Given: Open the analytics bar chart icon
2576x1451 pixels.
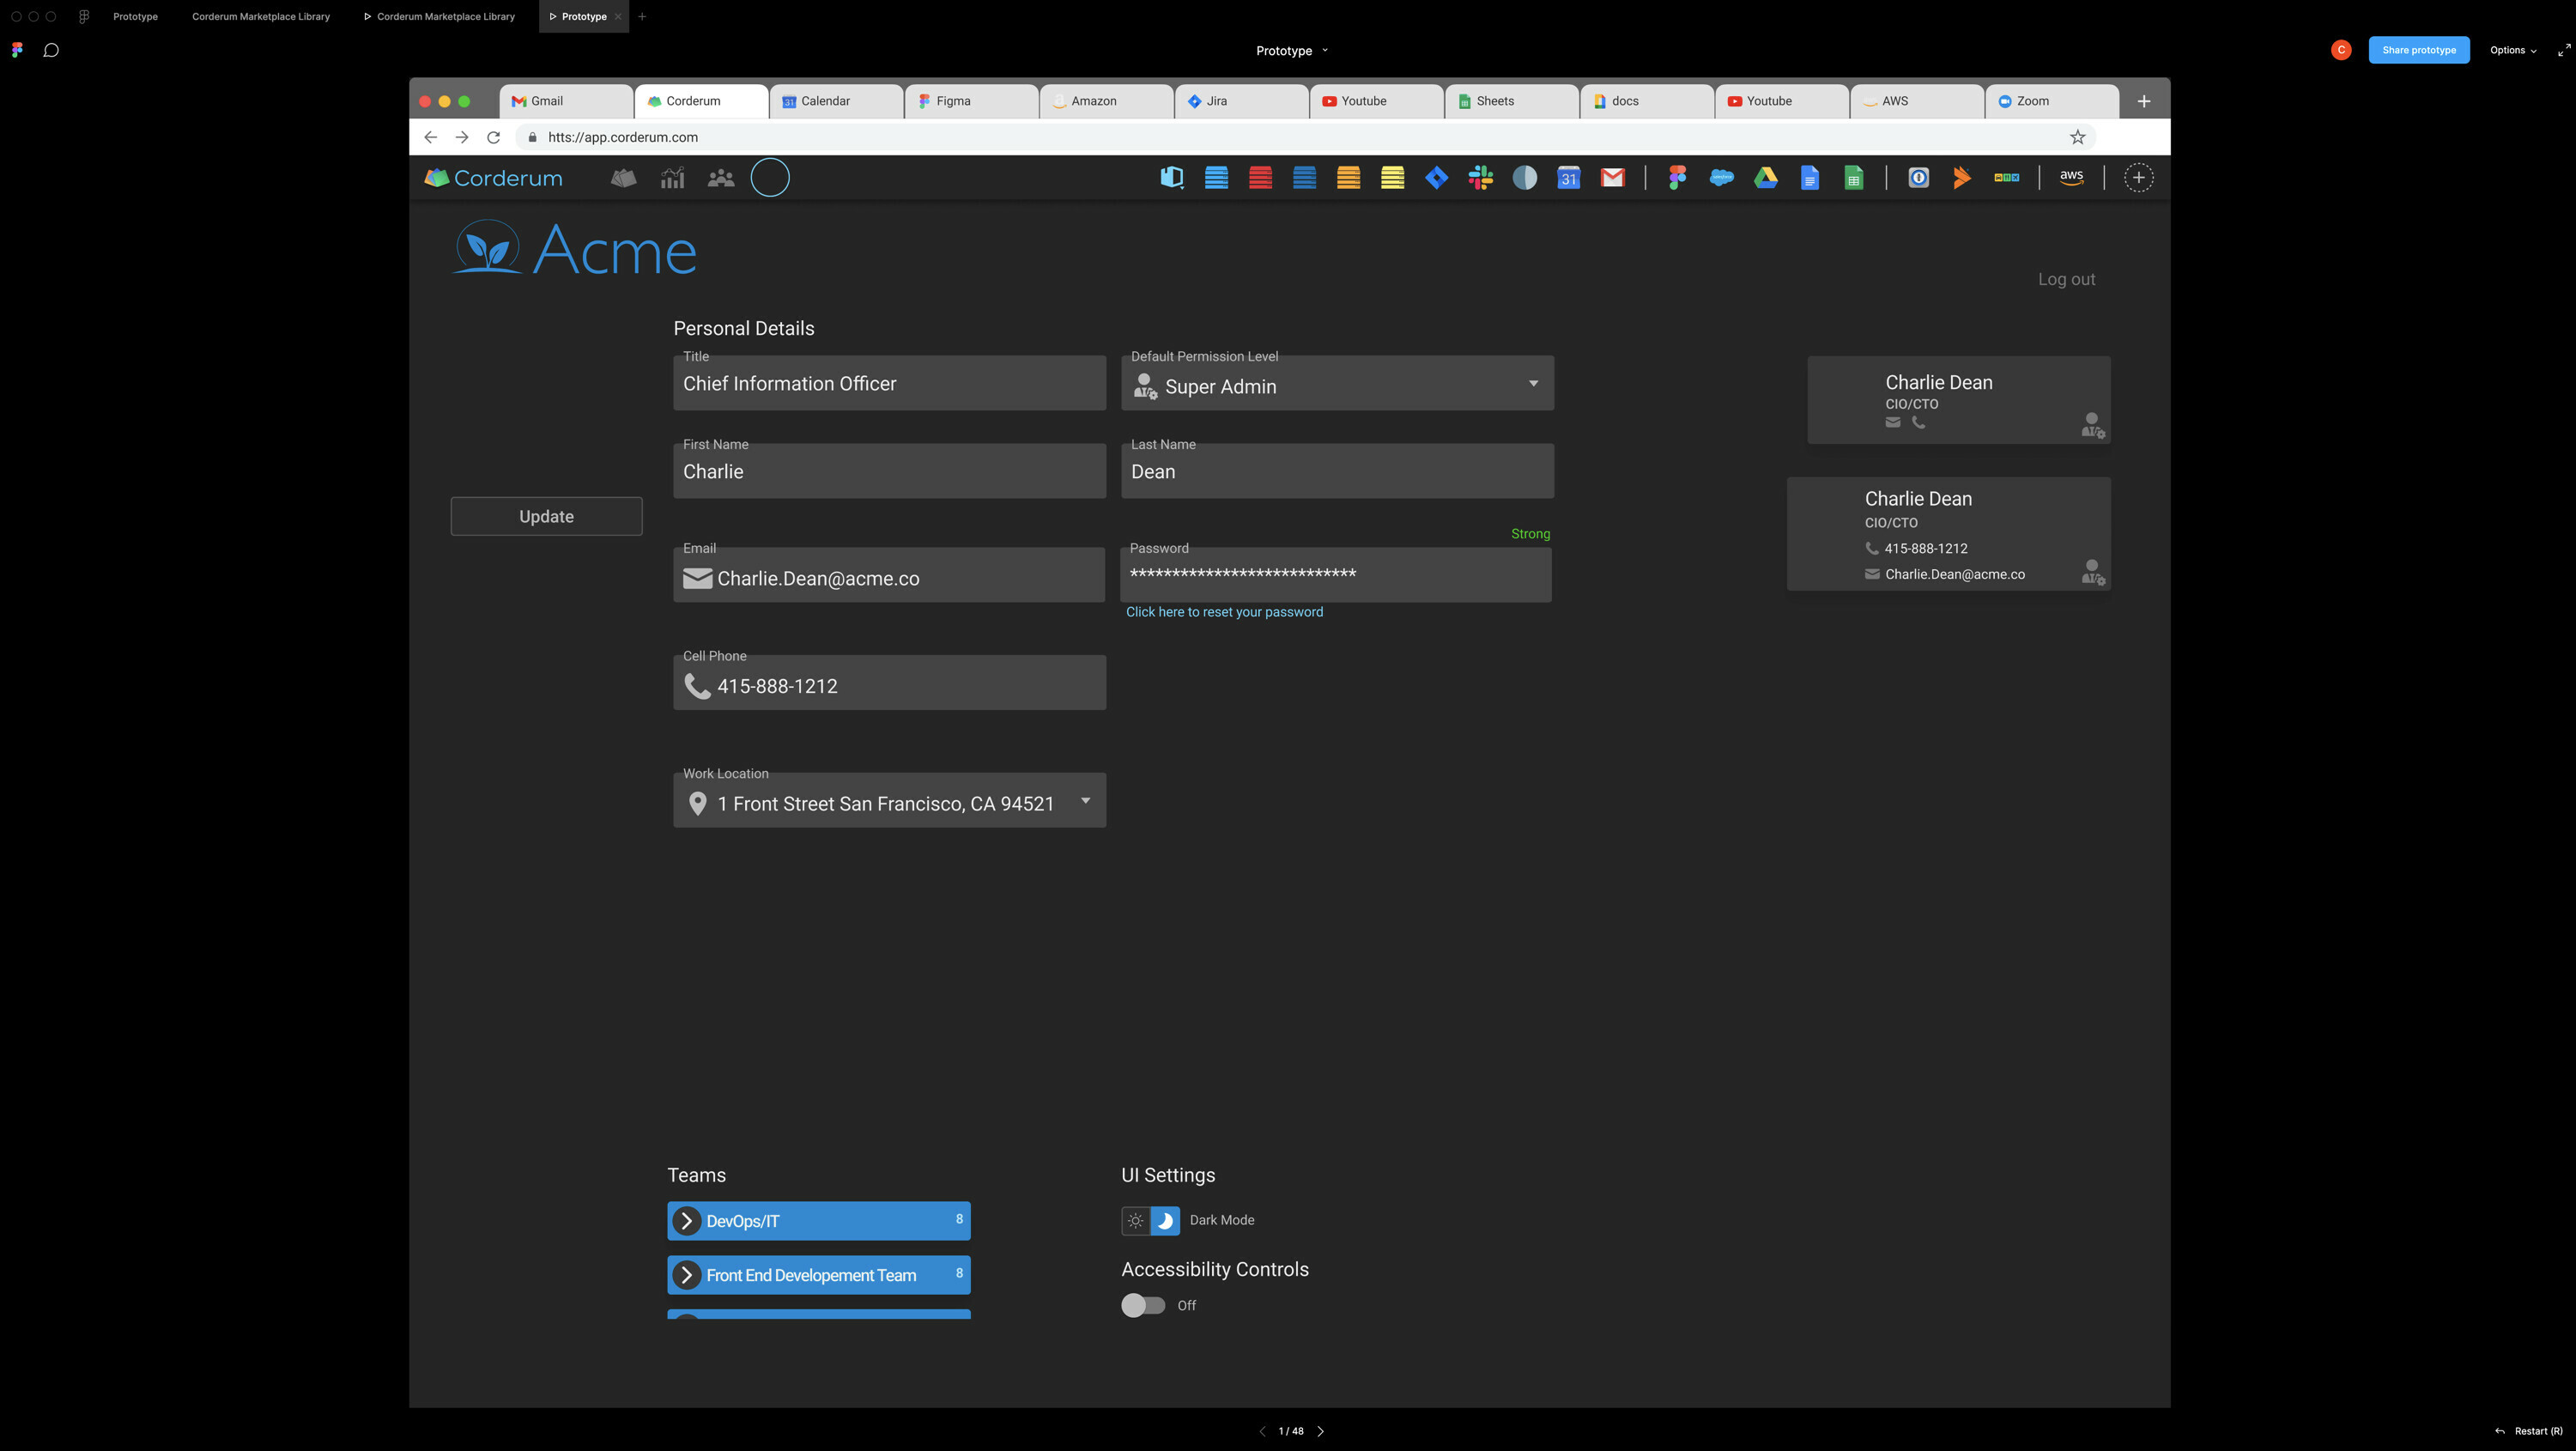Looking at the screenshot, I should [672, 178].
